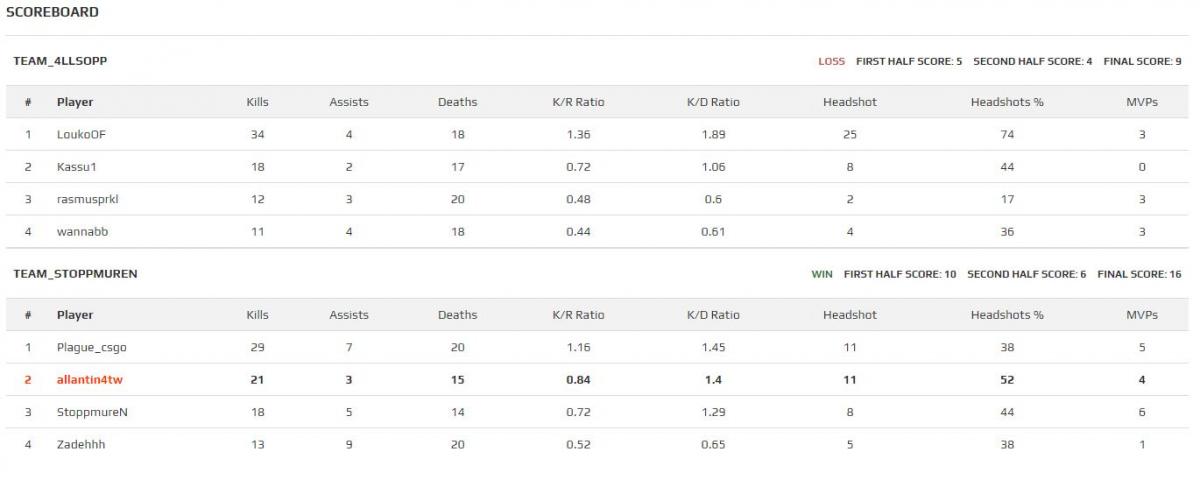
Task: Sort second table by MVPs header
Action: pos(1142,315)
